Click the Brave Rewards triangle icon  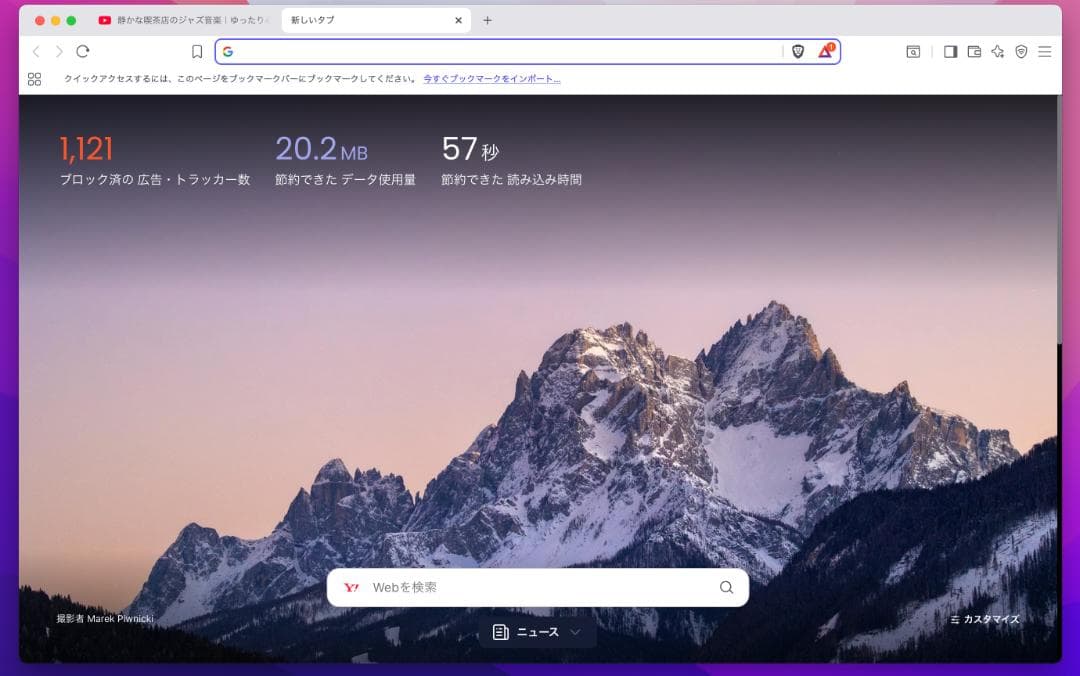tap(825, 51)
